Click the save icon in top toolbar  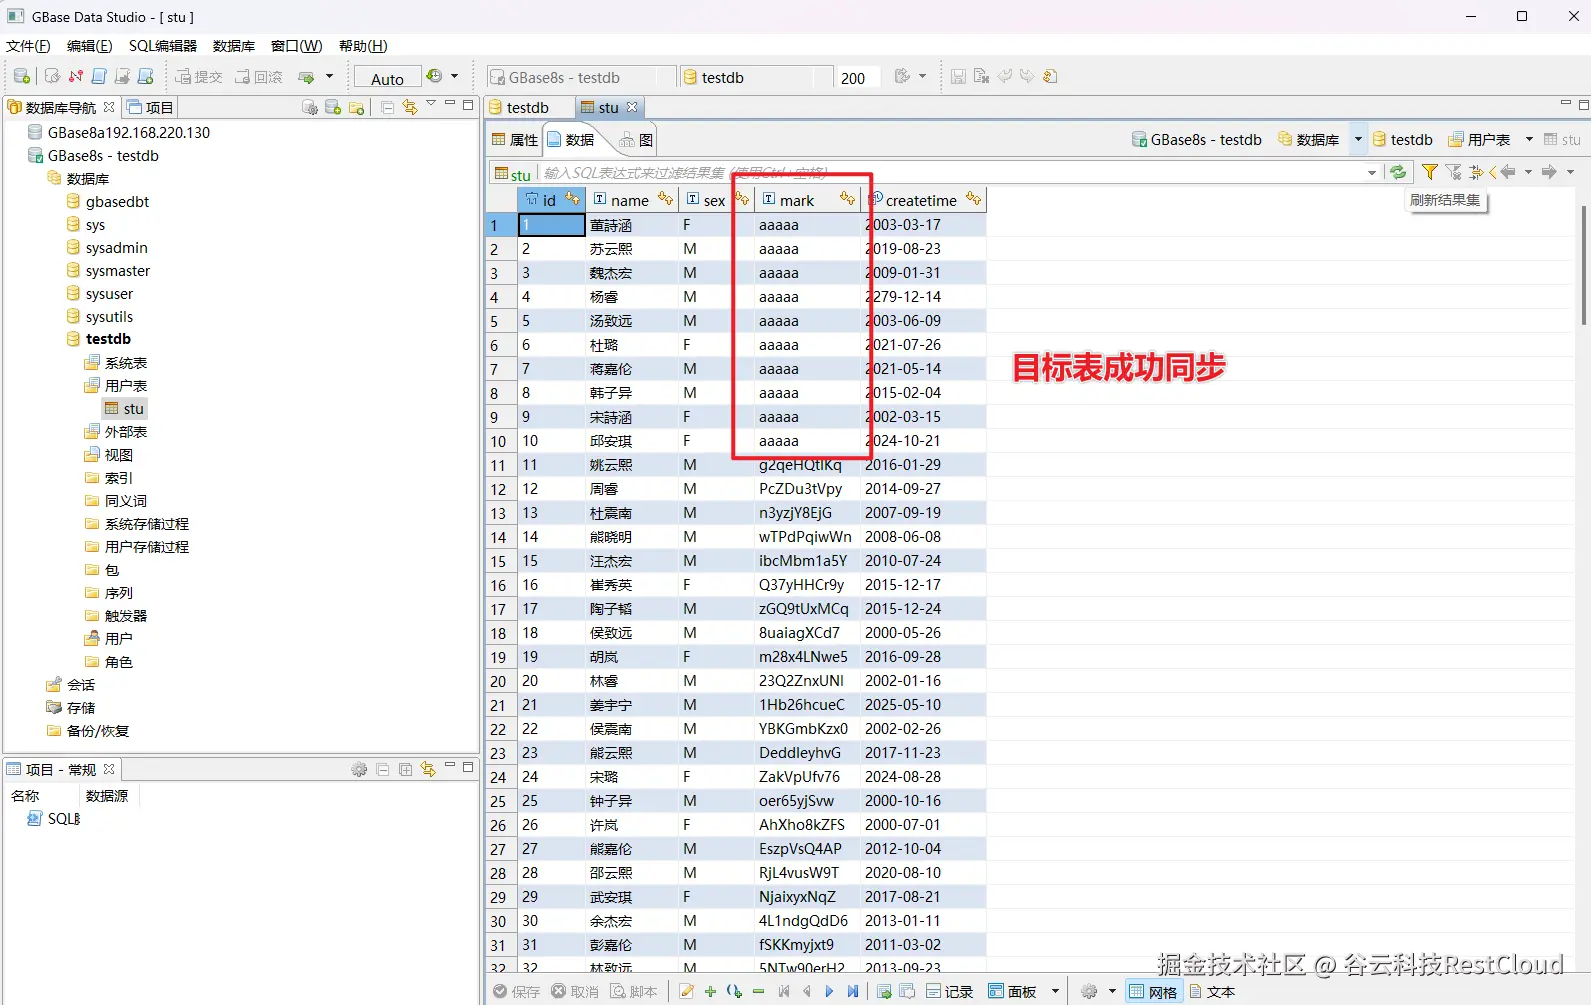point(958,77)
